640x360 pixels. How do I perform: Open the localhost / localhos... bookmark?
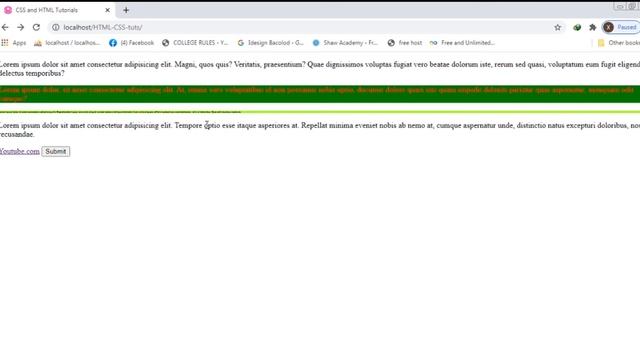pos(67,43)
